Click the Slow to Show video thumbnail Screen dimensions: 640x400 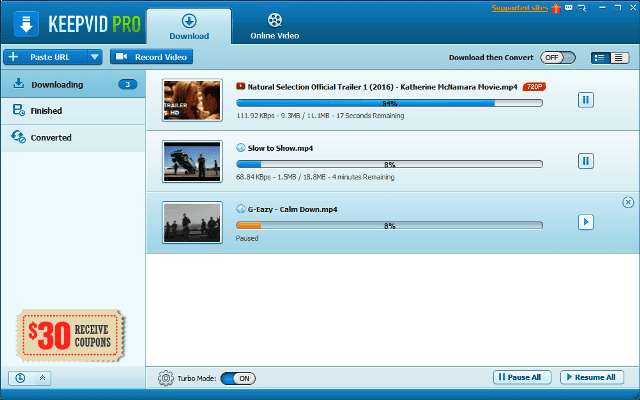[x=192, y=161]
